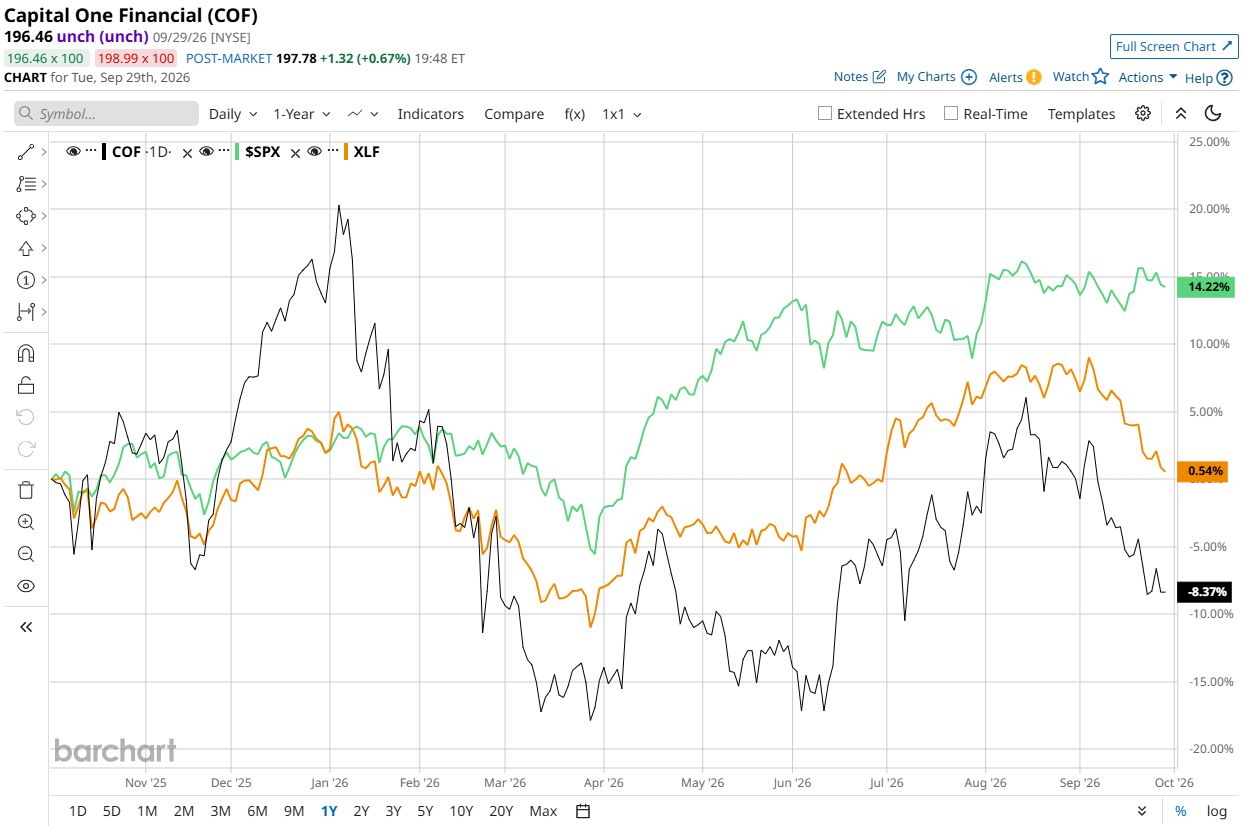Screen dimensions: 1255x835
Task: Open the Daily frequency dropdown
Action: coord(233,114)
